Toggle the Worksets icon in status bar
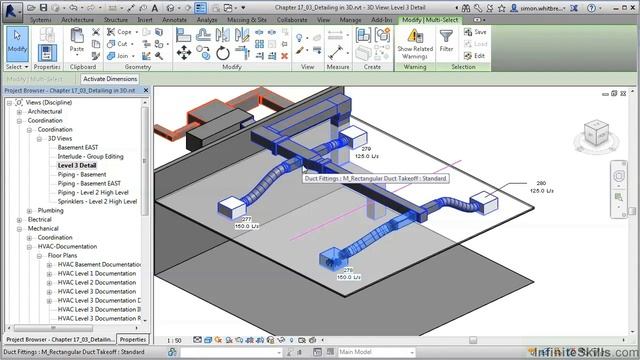The height and width of the screenshot is (360, 640). tap(173, 351)
